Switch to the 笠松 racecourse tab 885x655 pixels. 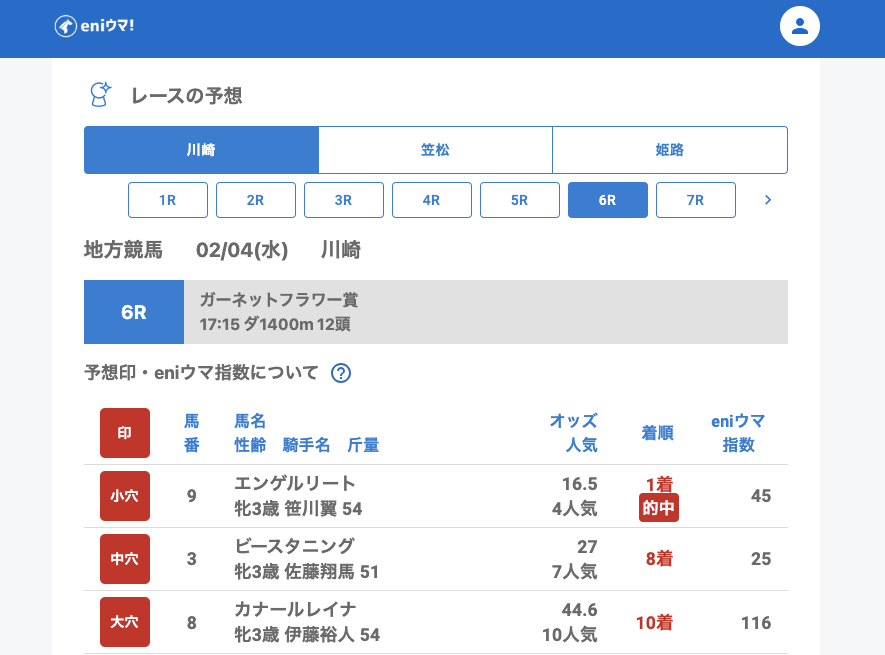(x=435, y=150)
